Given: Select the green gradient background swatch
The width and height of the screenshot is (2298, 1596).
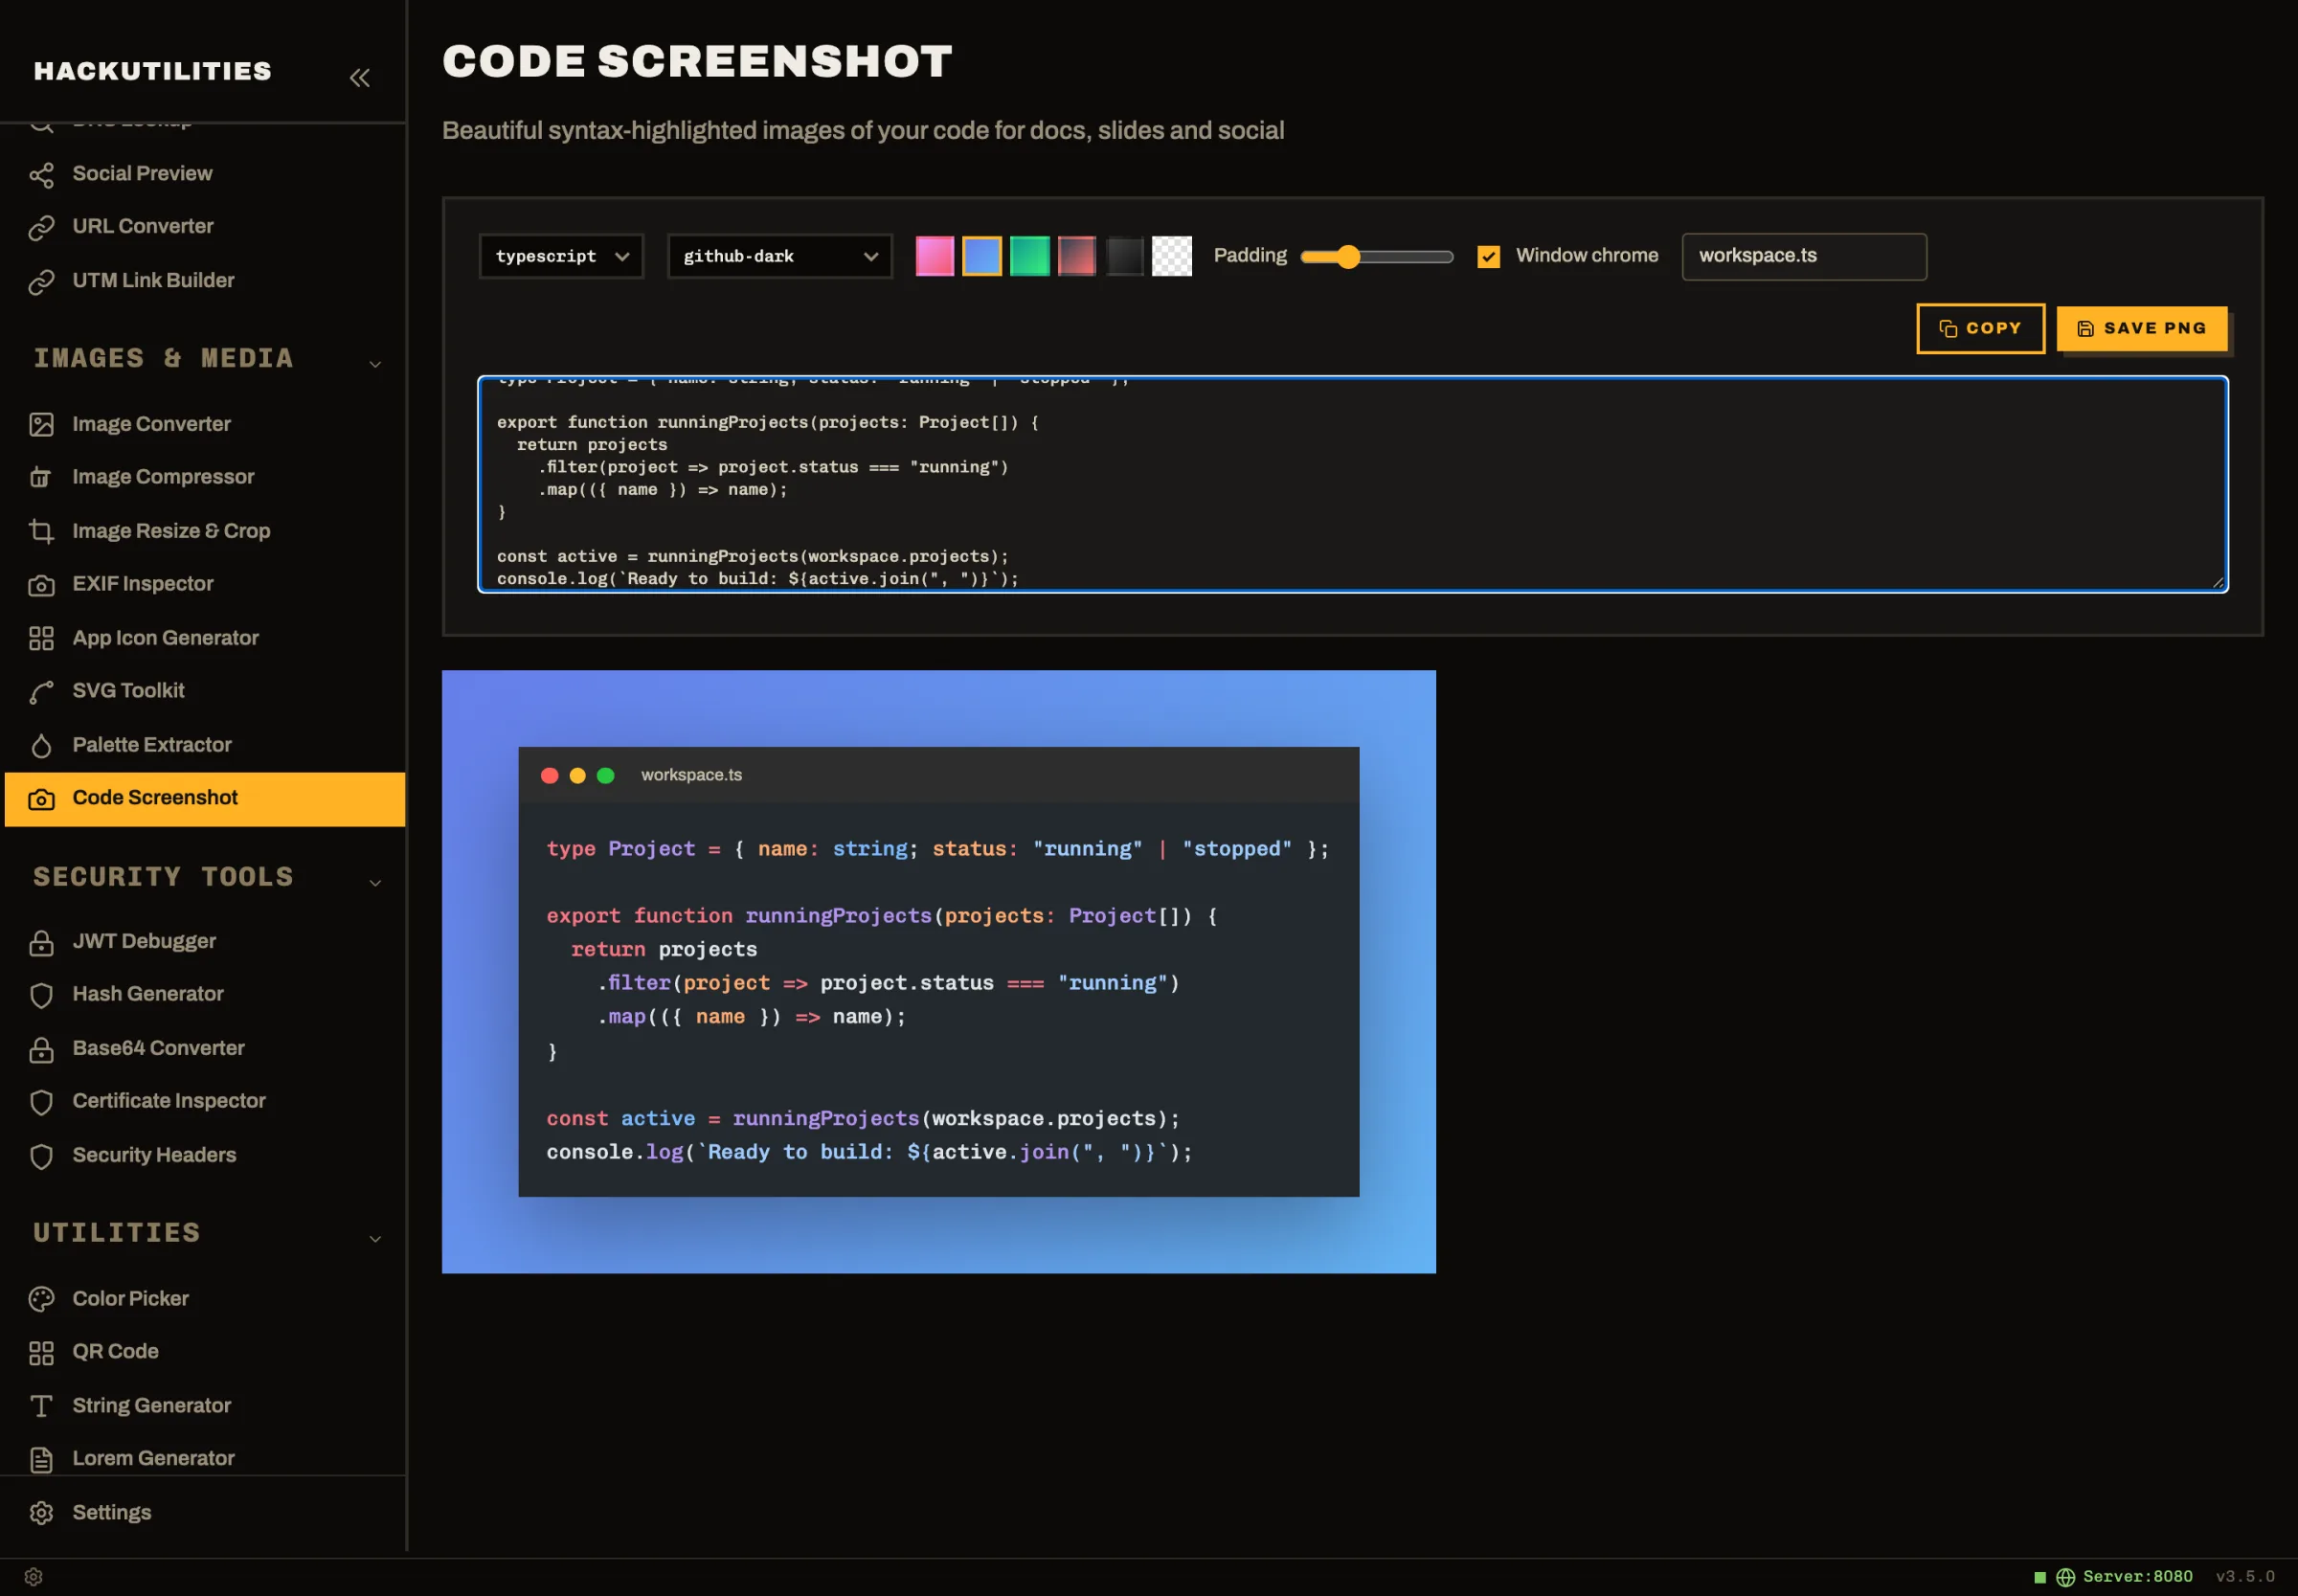Looking at the screenshot, I should pyautogui.click(x=1029, y=256).
